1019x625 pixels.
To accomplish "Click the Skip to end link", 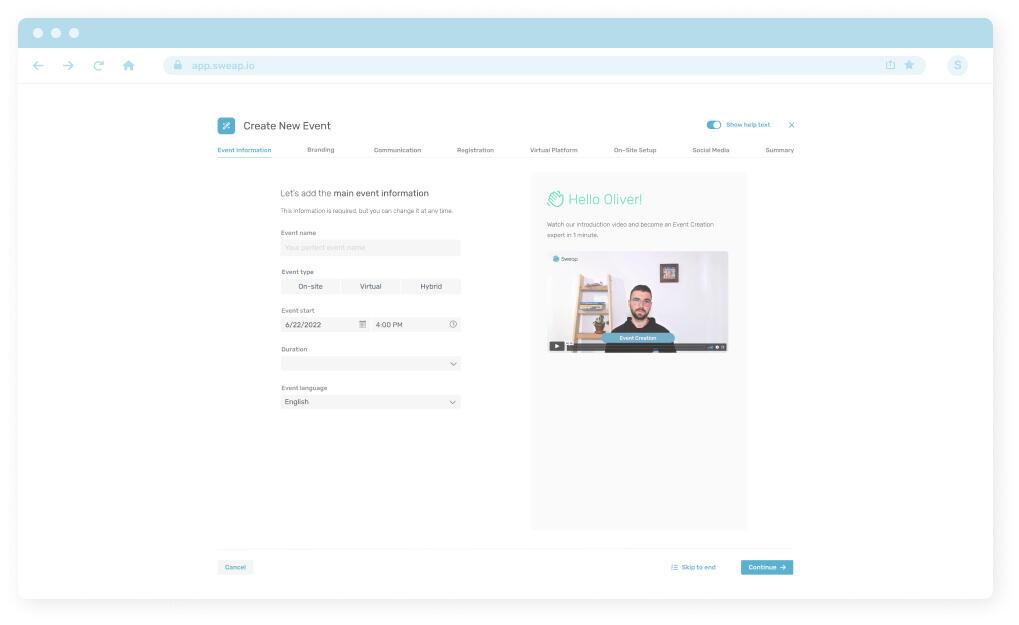I will point(693,567).
